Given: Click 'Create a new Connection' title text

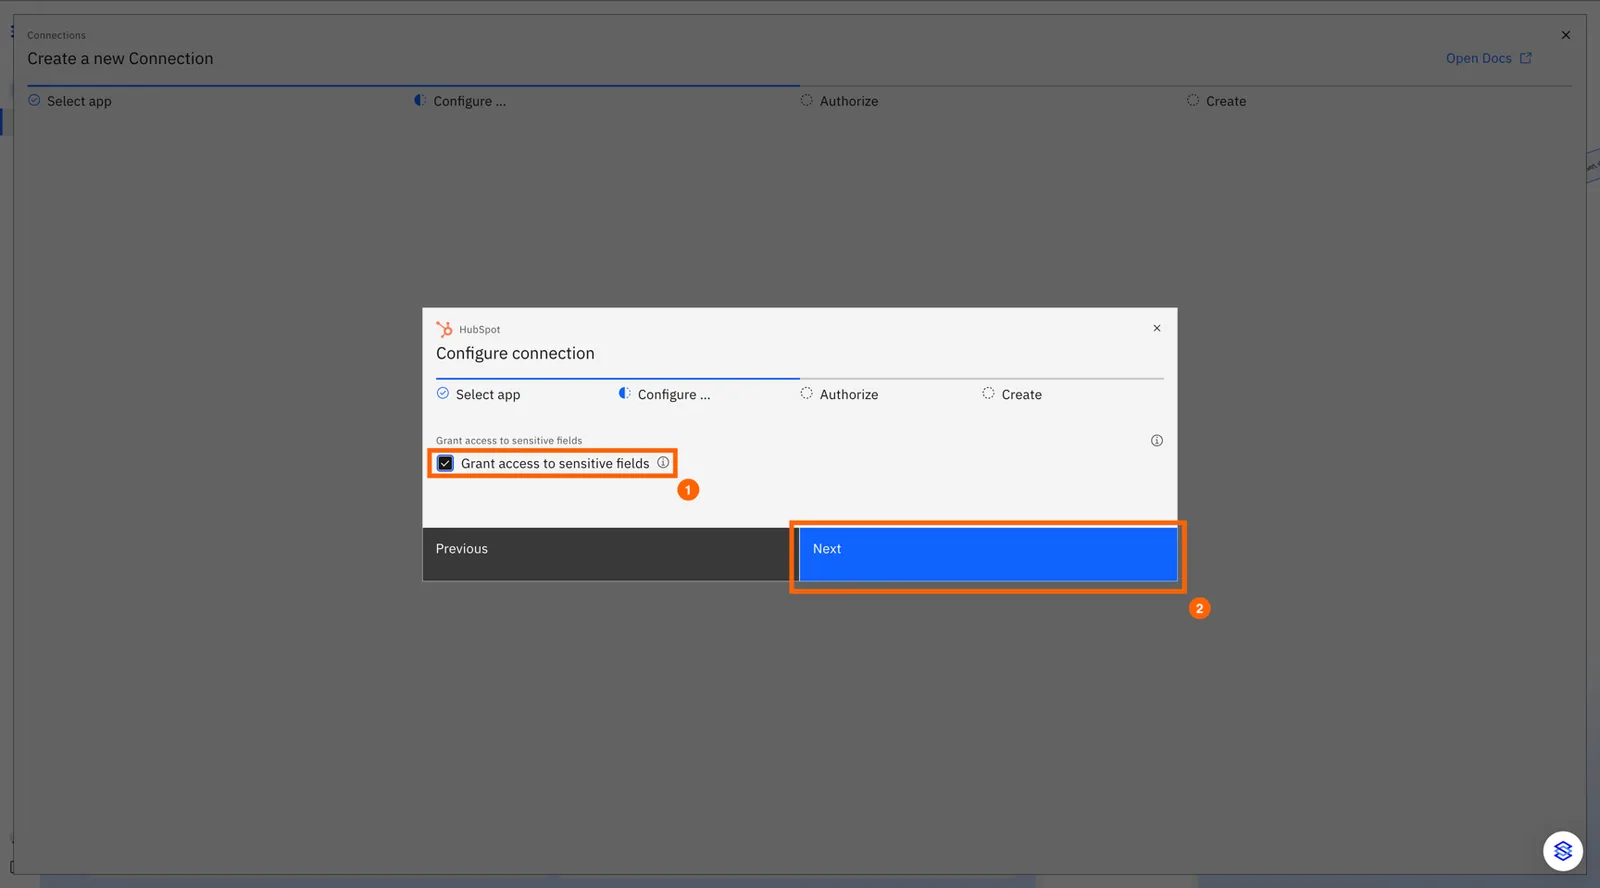Looking at the screenshot, I should pyautogui.click(x=120, y=58).
